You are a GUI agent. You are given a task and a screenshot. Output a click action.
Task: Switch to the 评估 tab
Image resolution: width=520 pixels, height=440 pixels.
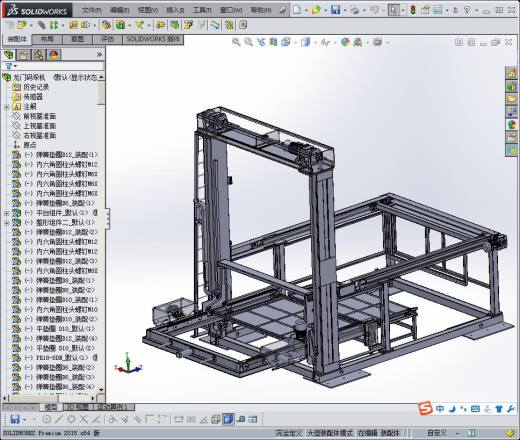point(107,39)
